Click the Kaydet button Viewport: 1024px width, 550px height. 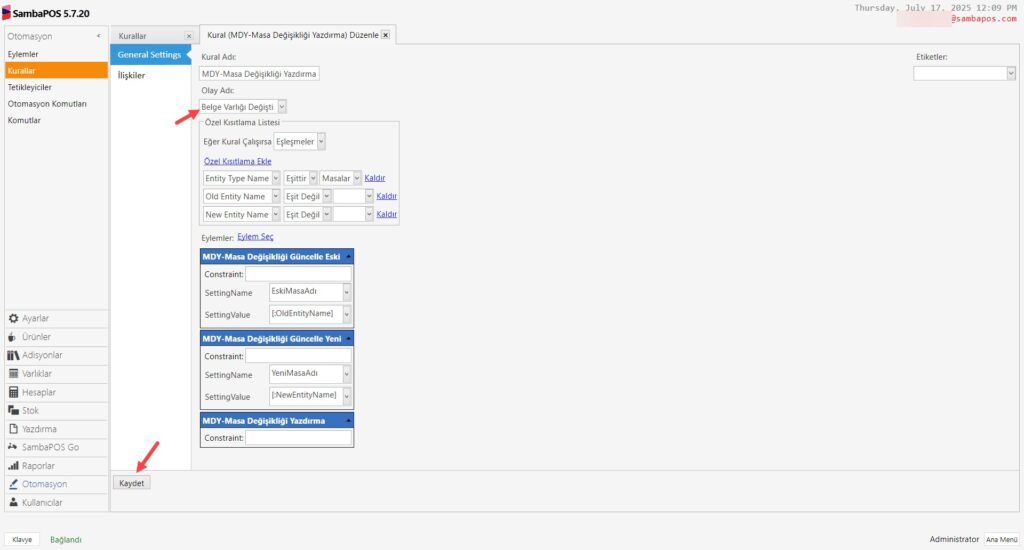[132, 483]
